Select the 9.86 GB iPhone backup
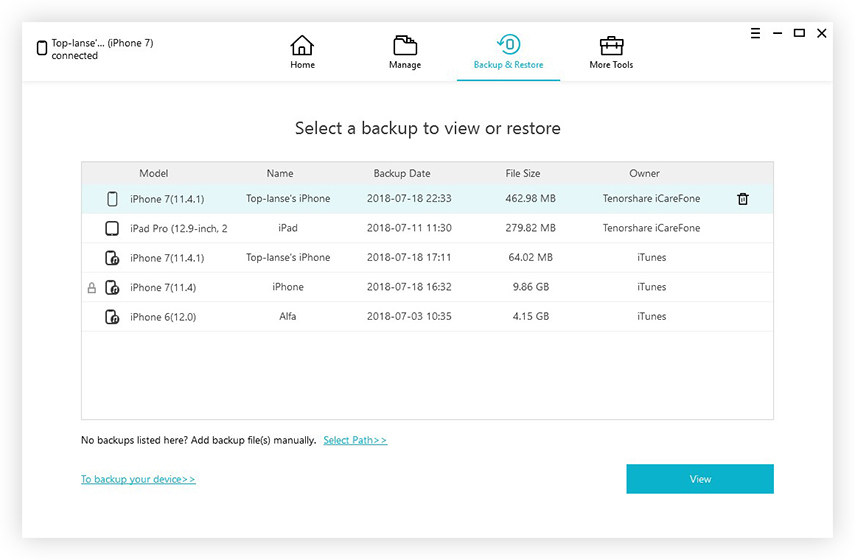This screenshot has width=855, height=560. [x=427, y=287]
